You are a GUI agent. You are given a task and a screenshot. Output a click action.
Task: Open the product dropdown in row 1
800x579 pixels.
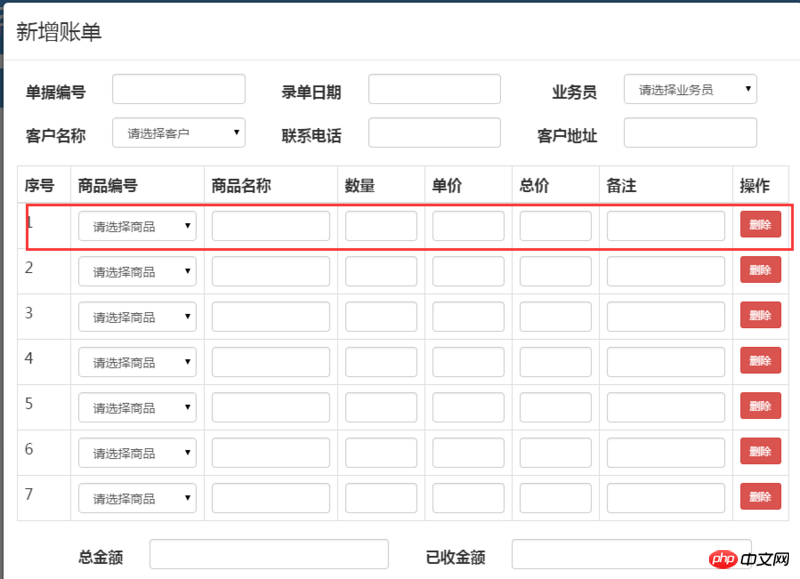pos(137,226)
